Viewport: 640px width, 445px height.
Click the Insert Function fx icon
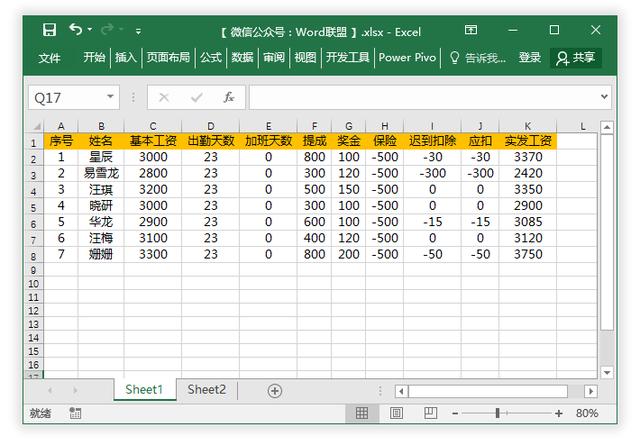point(229,97)
